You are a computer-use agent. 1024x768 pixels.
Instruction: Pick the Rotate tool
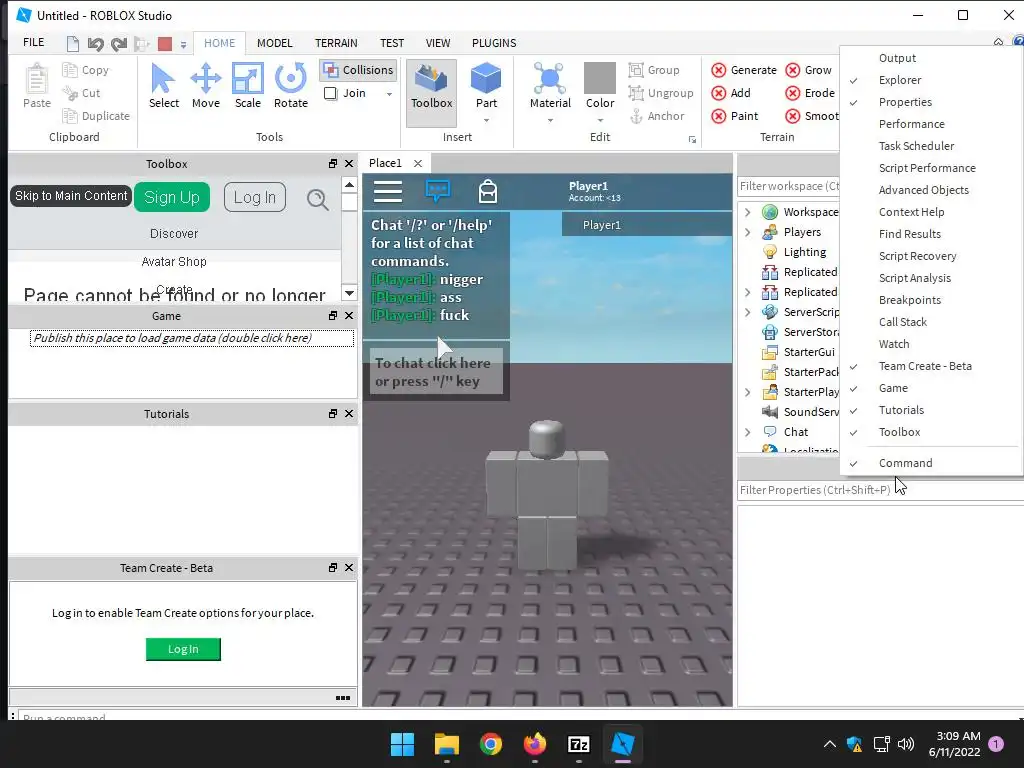click(x=291, y=86)
